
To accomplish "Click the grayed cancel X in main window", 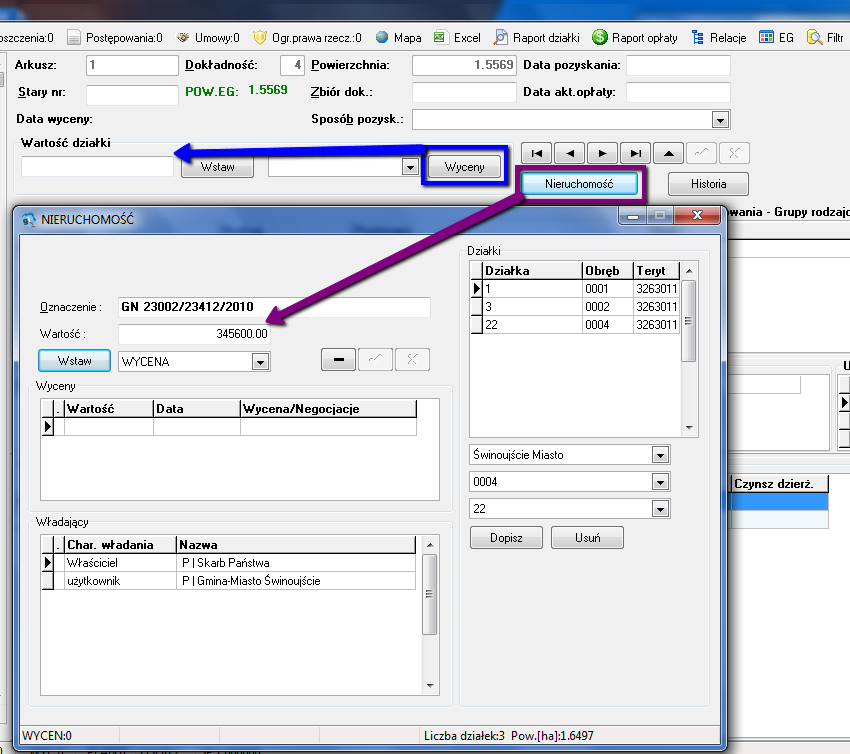I will 735,153.
